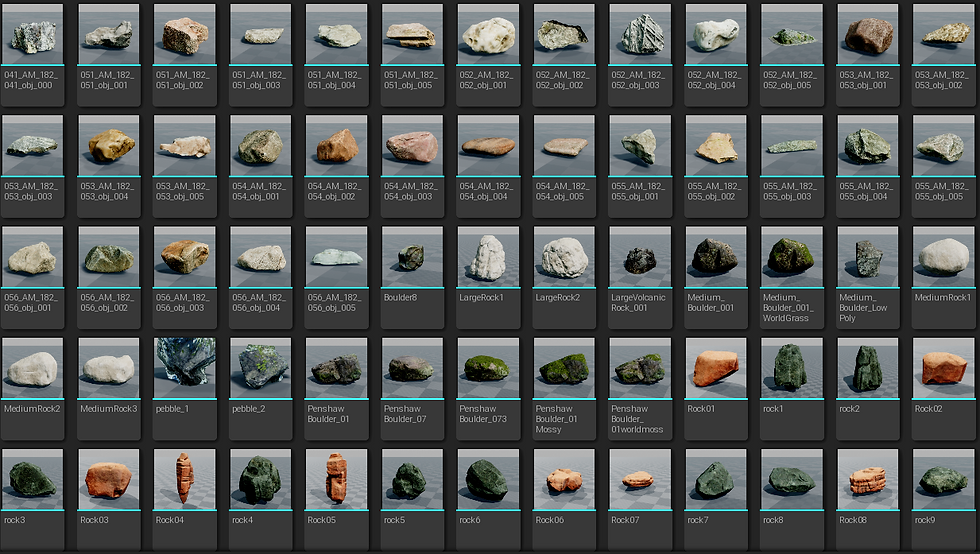Select the MediumRock2 thumbnail
The height and width of the screenshot is (554, 980).
(x=32, y=368)
